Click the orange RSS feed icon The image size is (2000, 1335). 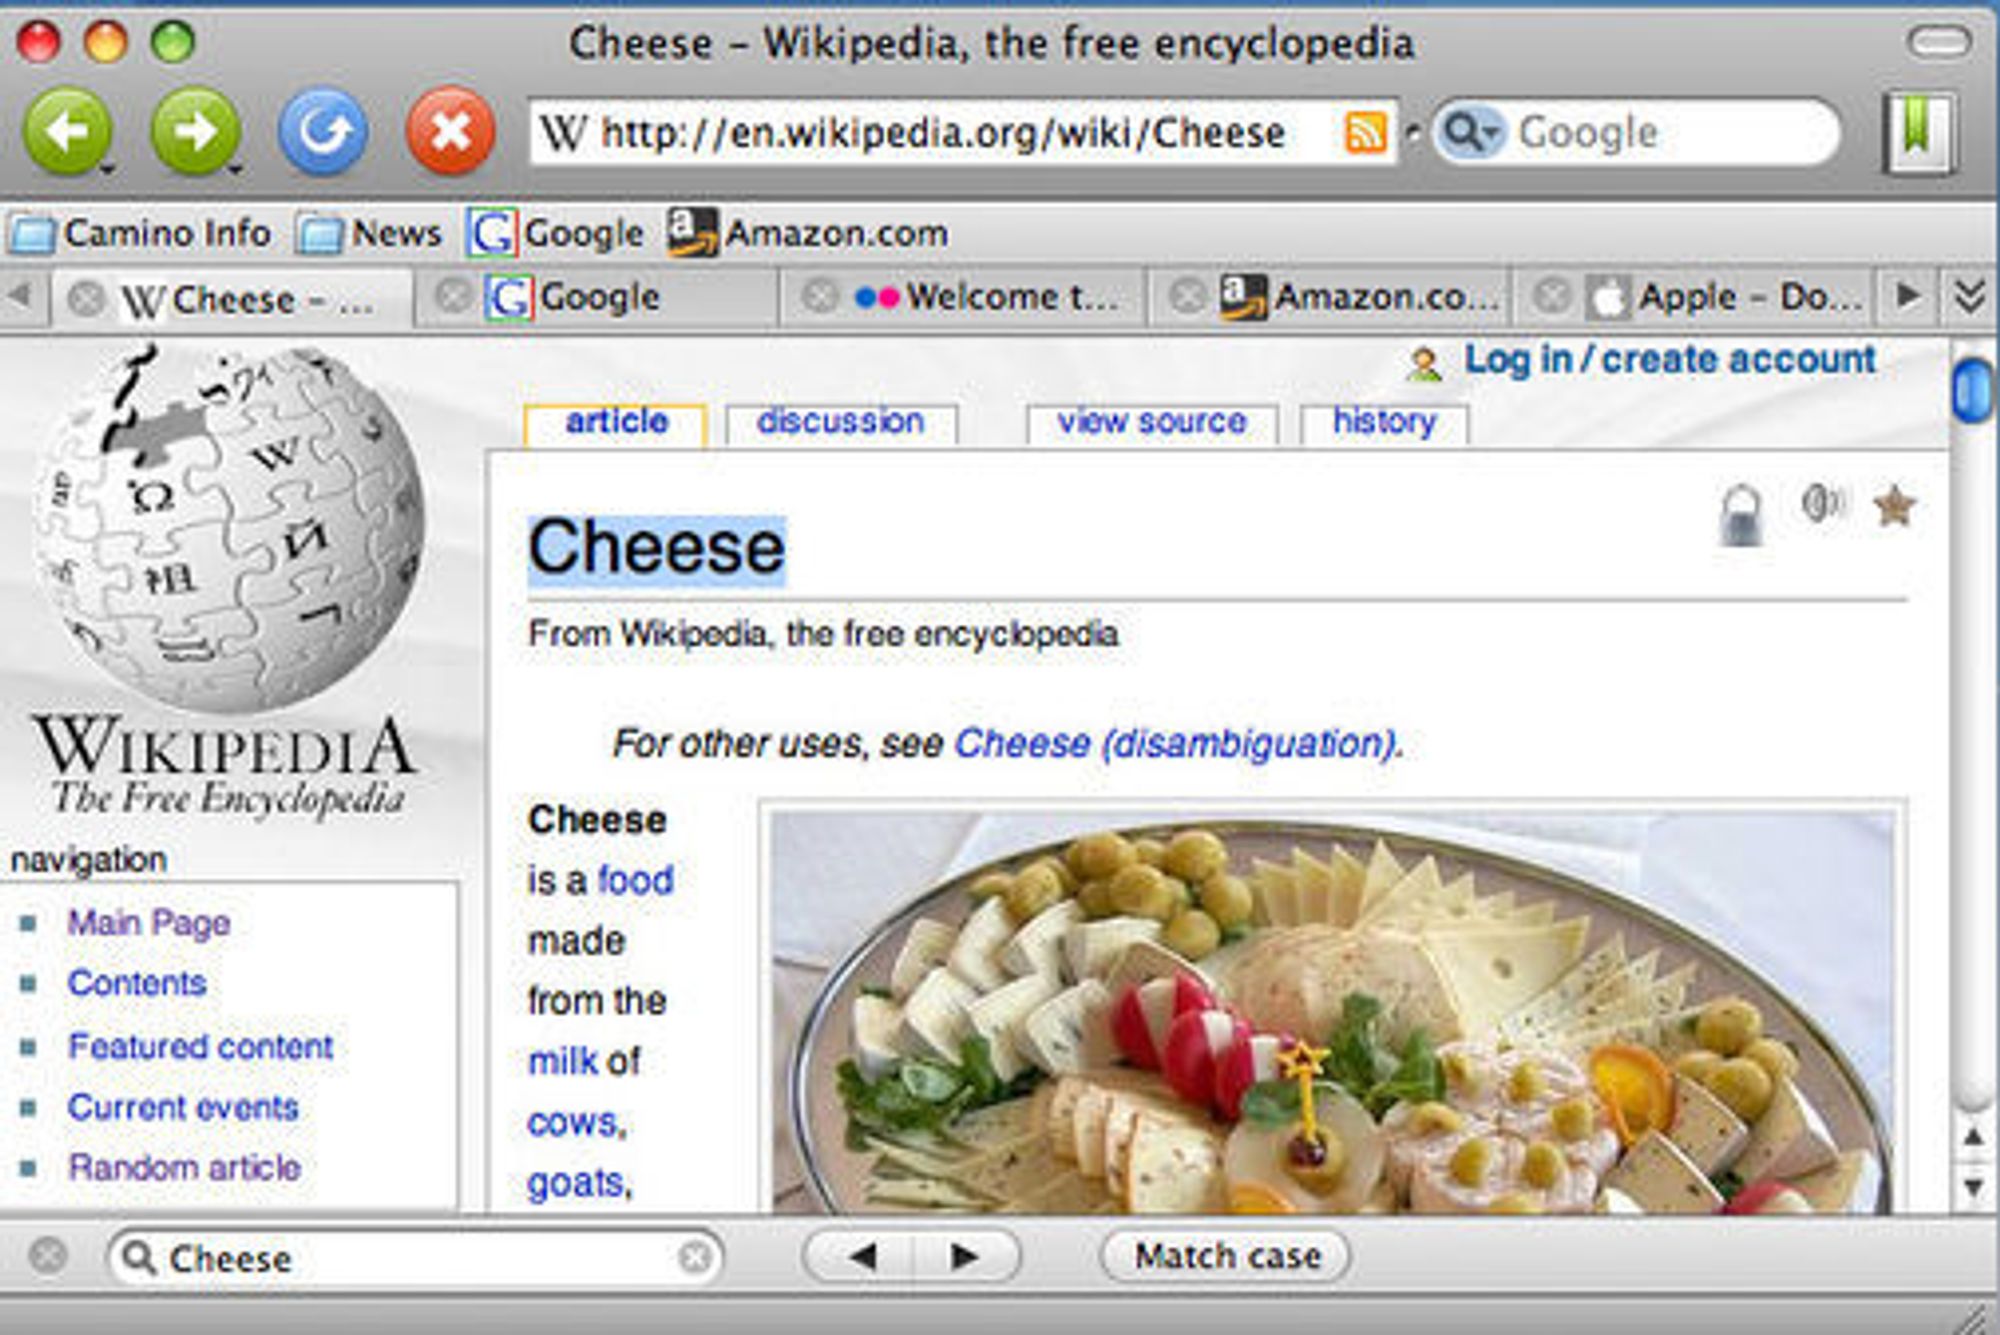coord(1366,132)
